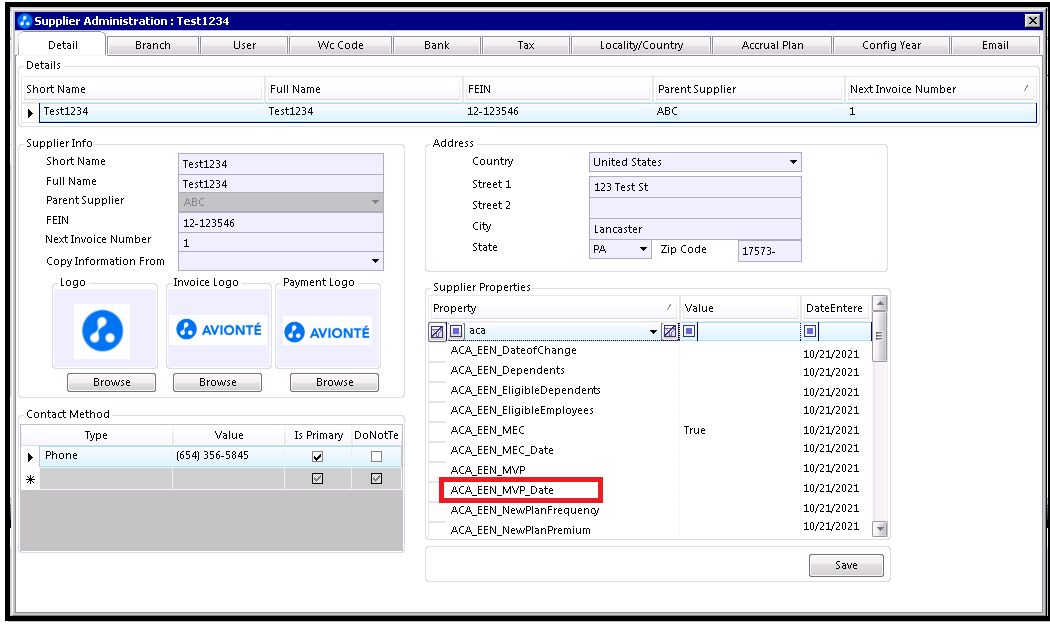The image size is (1050, 625).
Task: Toggle DoNotTe checkbox in the new contact row
Action: click(x=376, y=479)
